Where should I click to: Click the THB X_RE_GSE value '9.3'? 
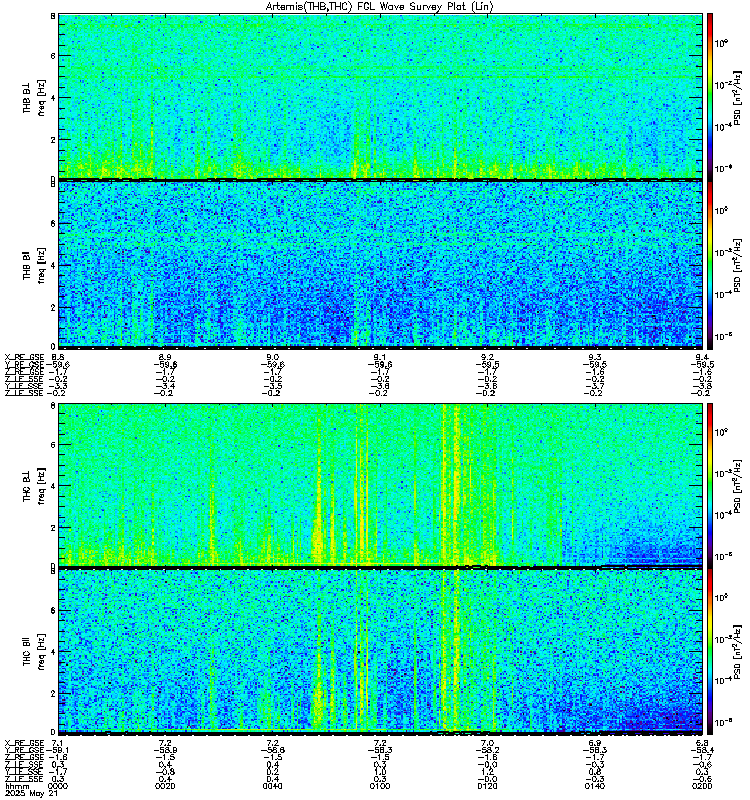point(595,357)
